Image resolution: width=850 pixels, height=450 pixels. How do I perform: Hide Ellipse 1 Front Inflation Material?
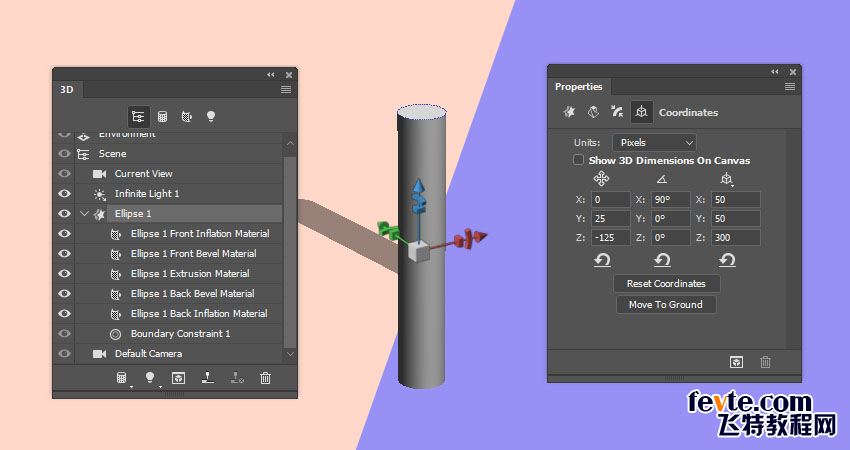[x=64, y=234]
